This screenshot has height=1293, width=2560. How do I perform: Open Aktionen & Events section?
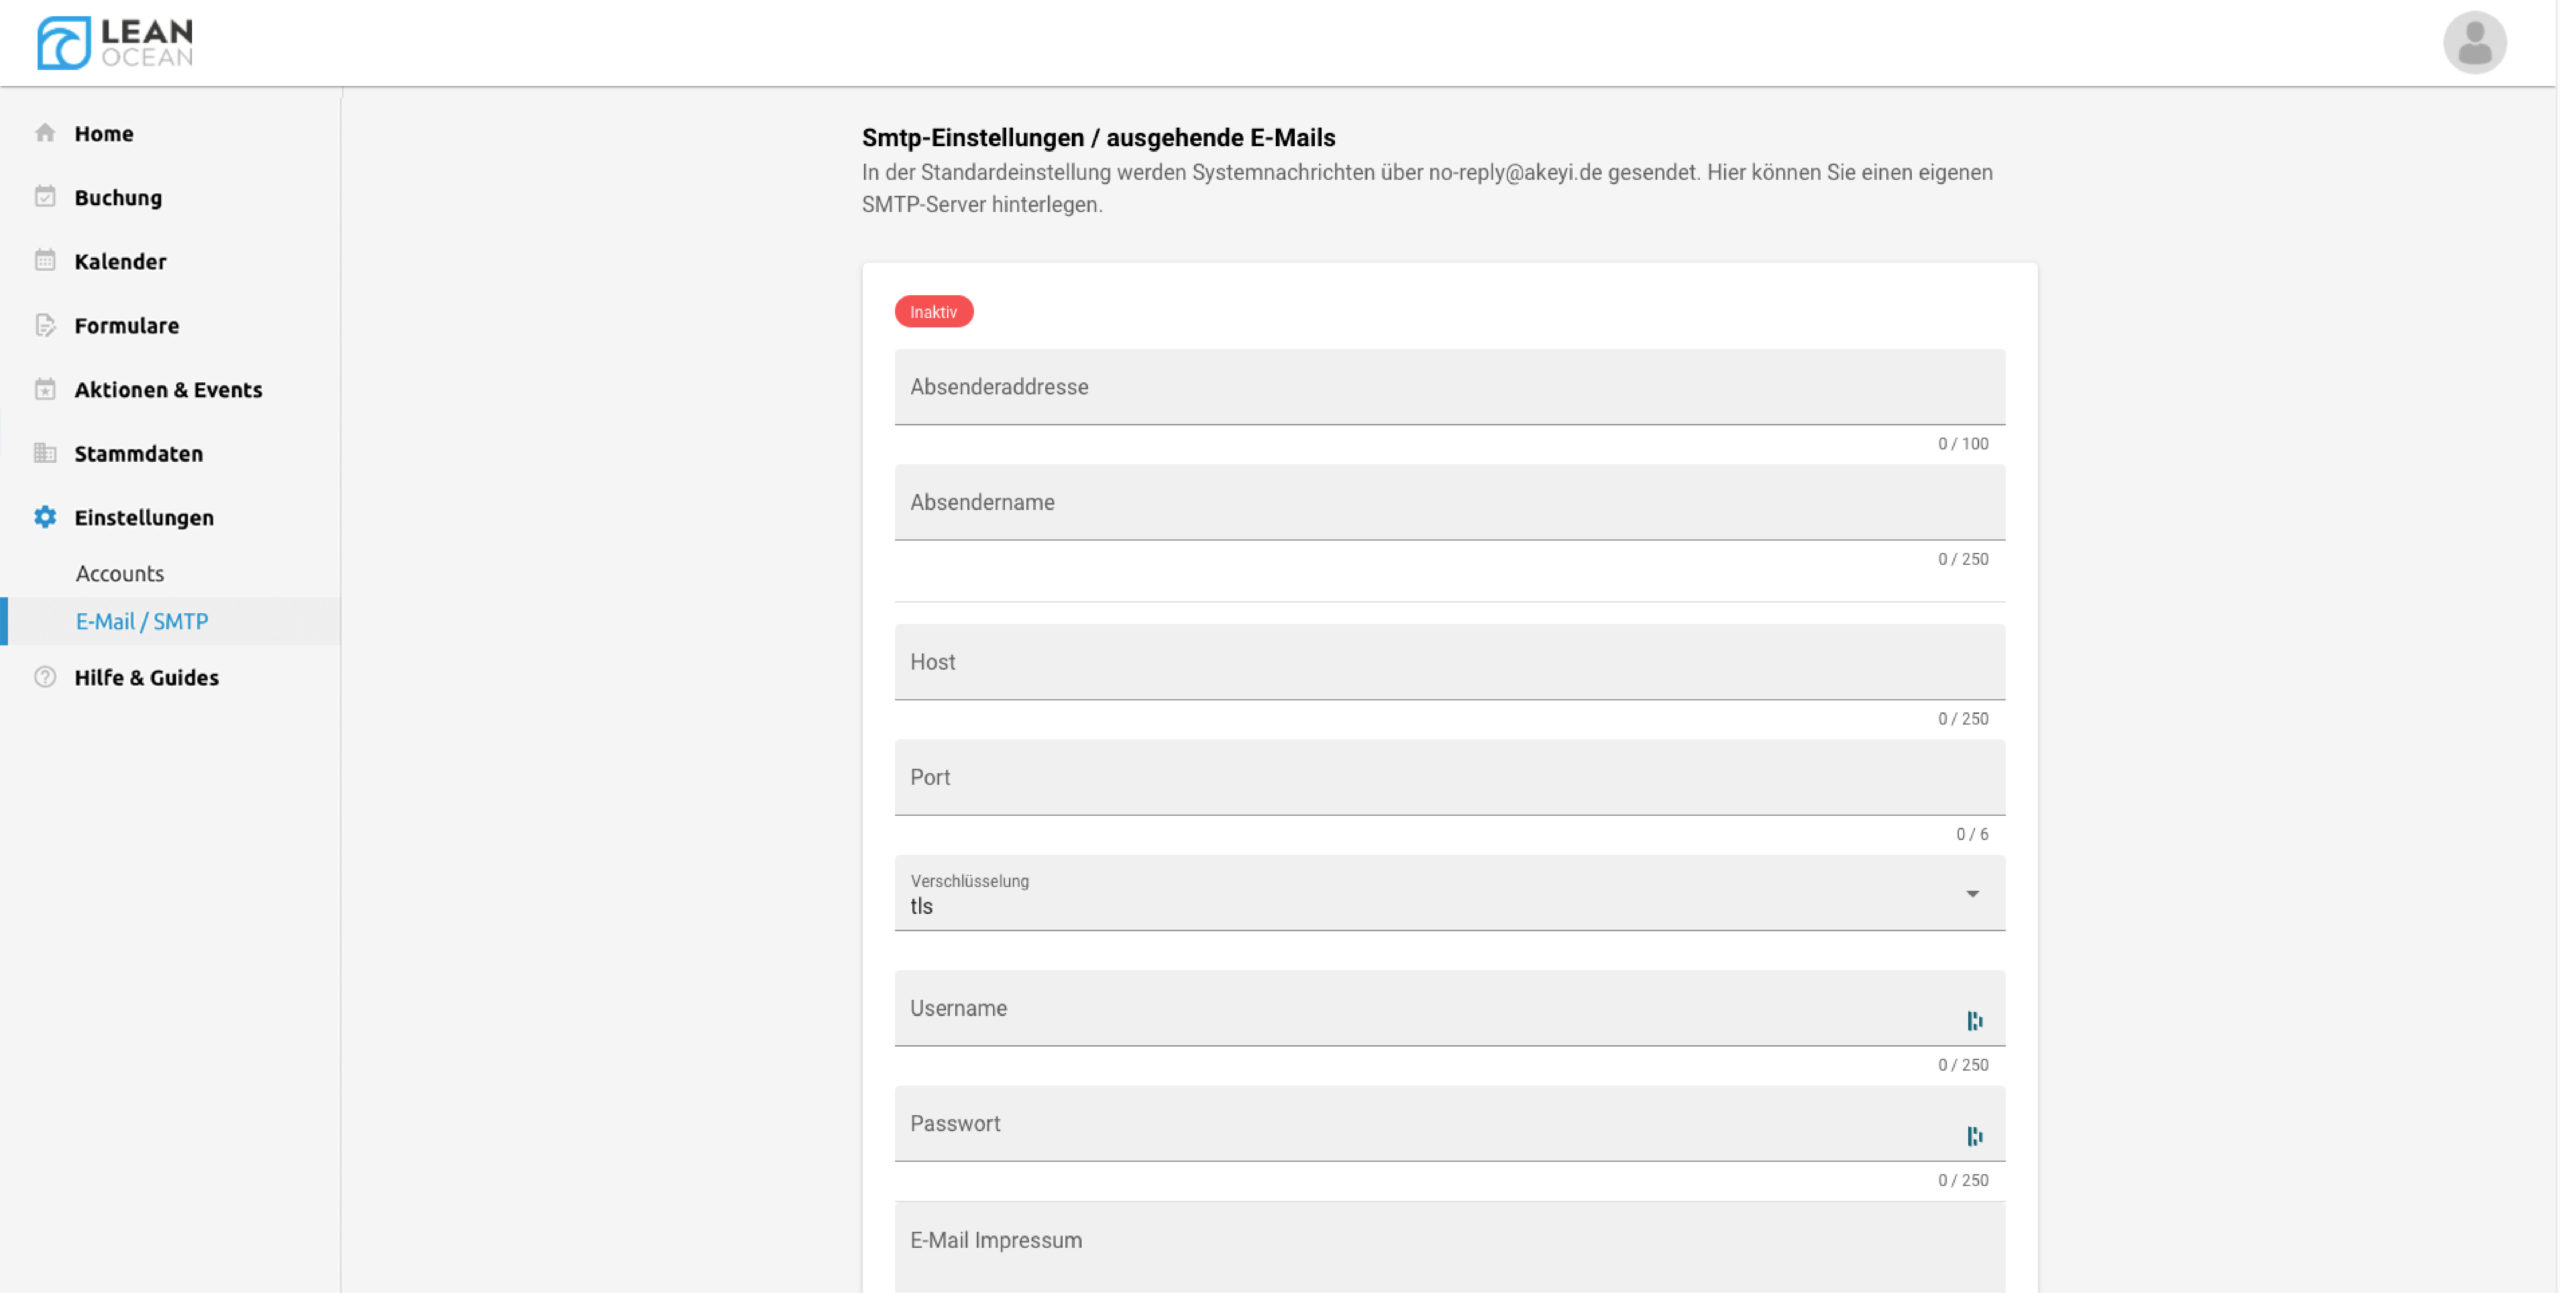168,390
